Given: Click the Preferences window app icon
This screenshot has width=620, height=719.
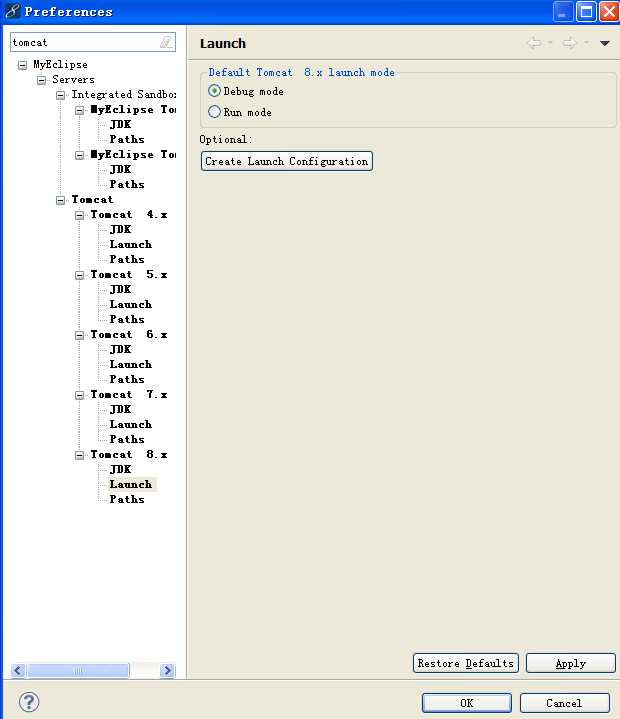Looking at the screenshot, I should [x=12, y=11].
